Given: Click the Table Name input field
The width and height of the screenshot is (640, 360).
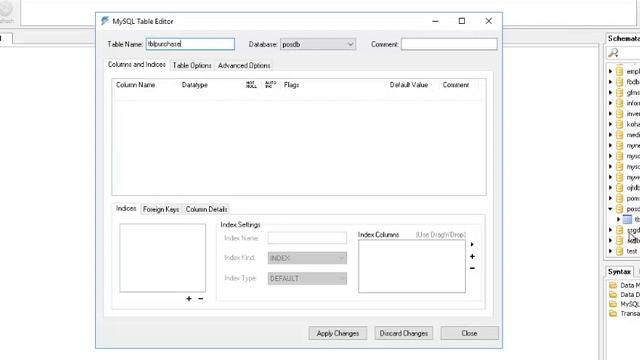Looking at the screenshot, I should [190, 44].
